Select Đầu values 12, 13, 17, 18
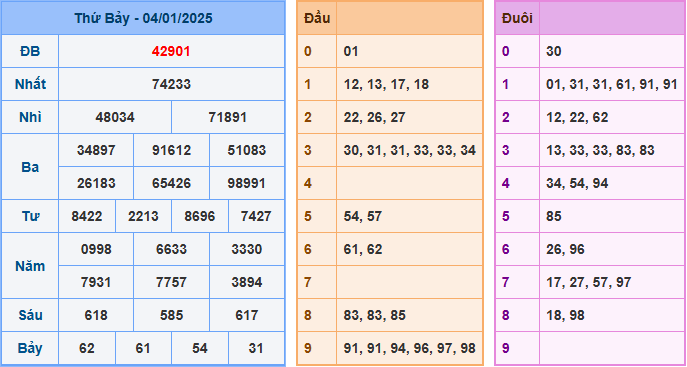The height and width of the screenshot is (367, 687). pyautogui.click(x=386, y=85)
